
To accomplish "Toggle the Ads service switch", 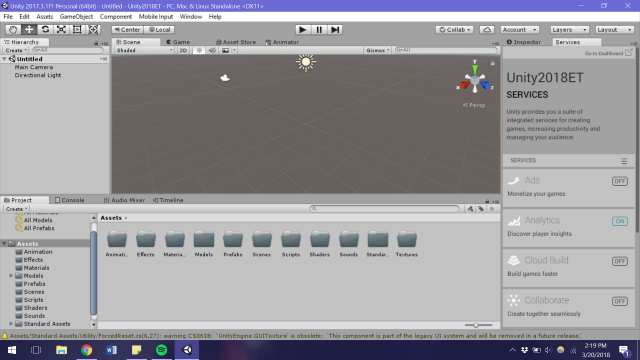I will (620, 181).
